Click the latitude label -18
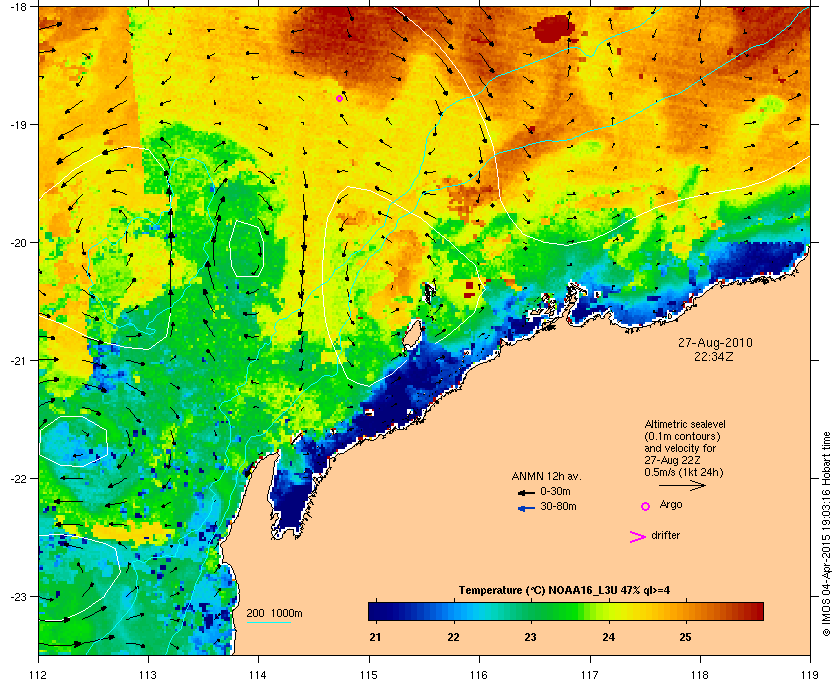840x680 pixels. point(19,6)
